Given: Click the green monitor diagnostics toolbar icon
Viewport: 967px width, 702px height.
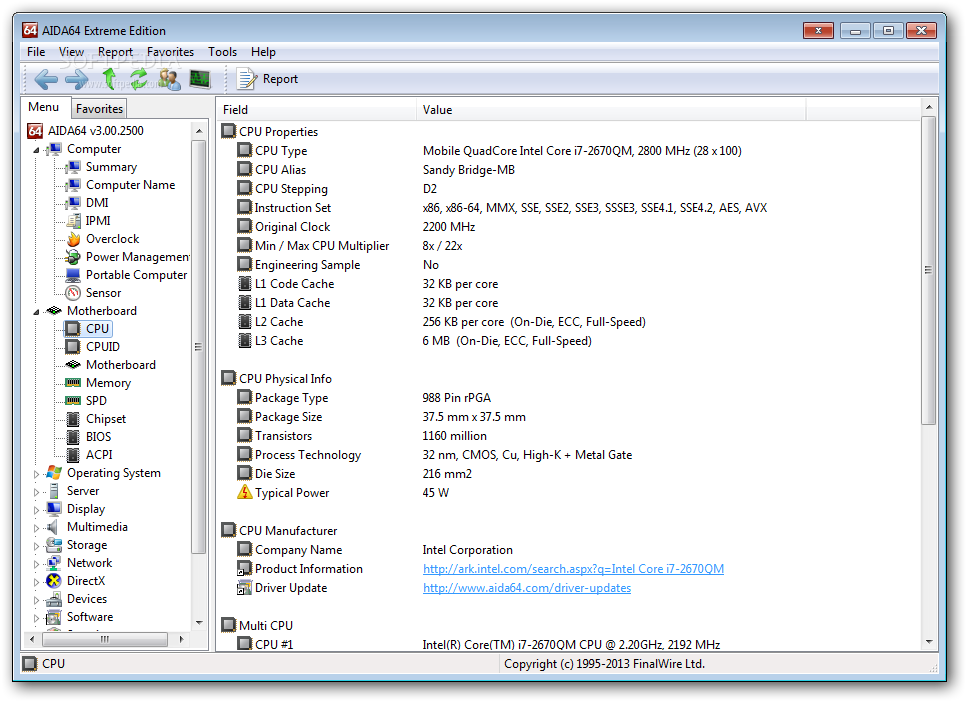Looking at the screenshot, I should [x=200, y=79].
